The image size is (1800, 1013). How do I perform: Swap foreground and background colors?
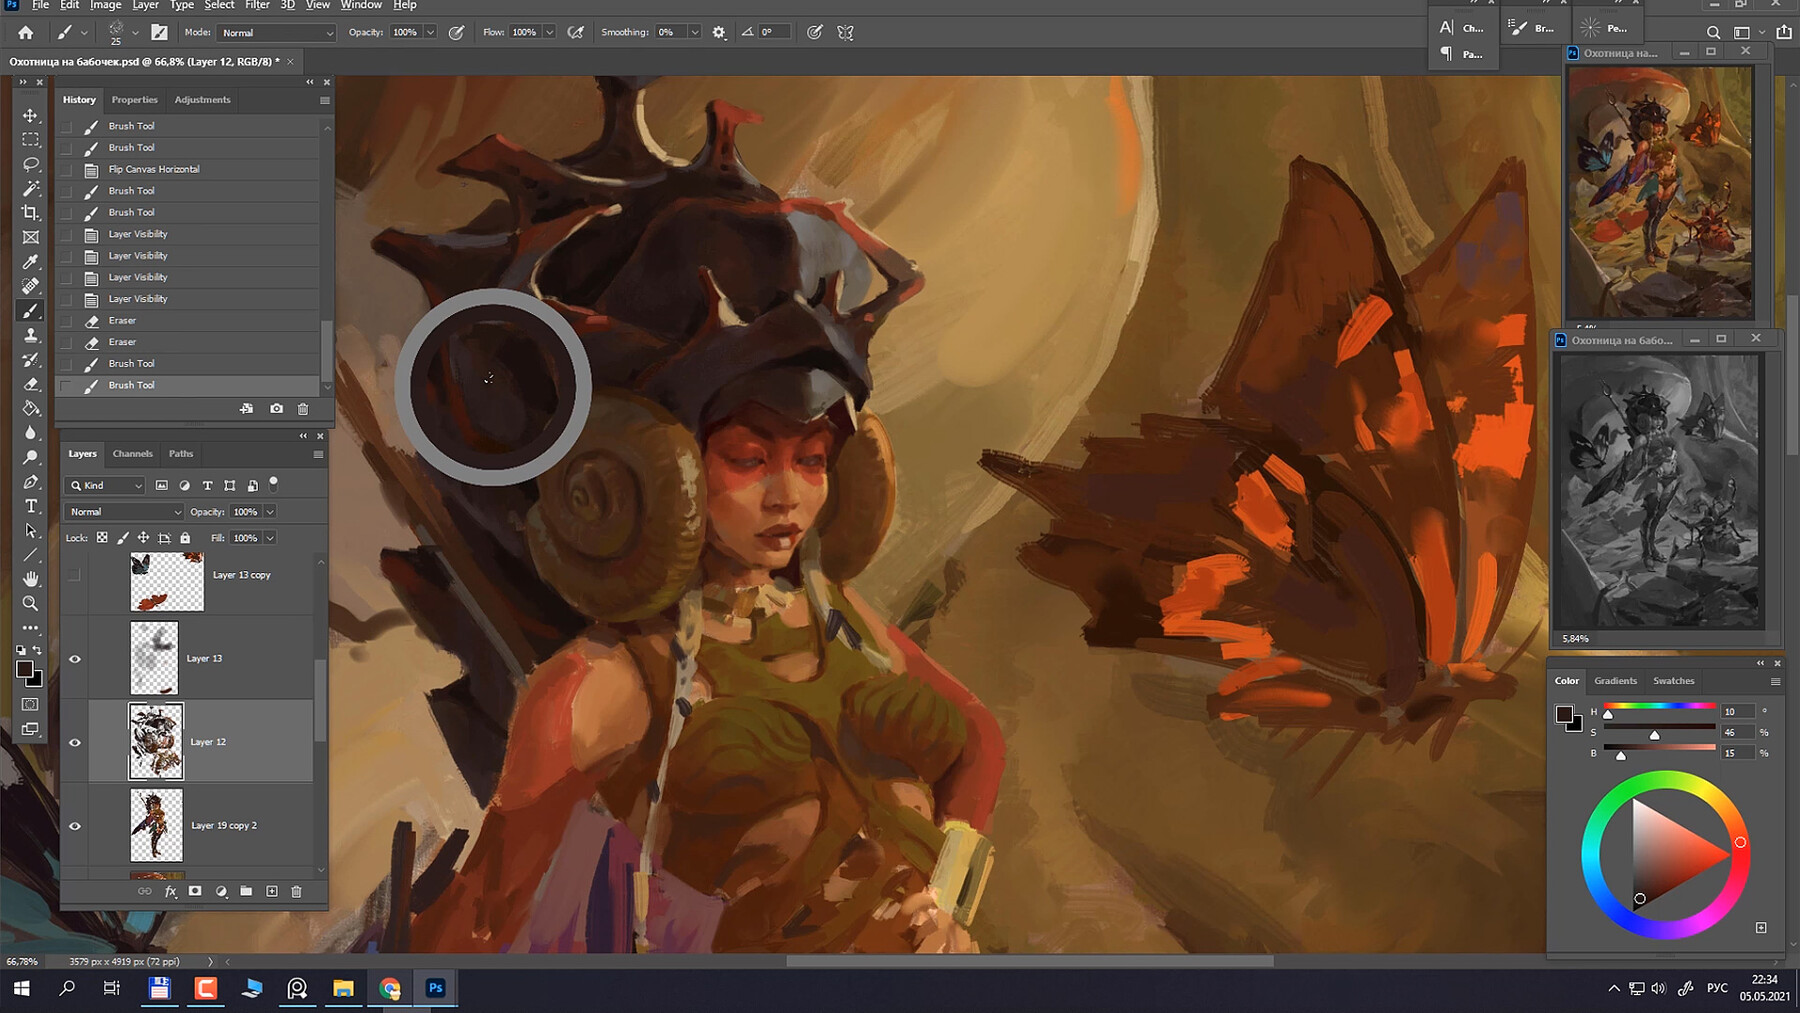(x=37, y=650)
